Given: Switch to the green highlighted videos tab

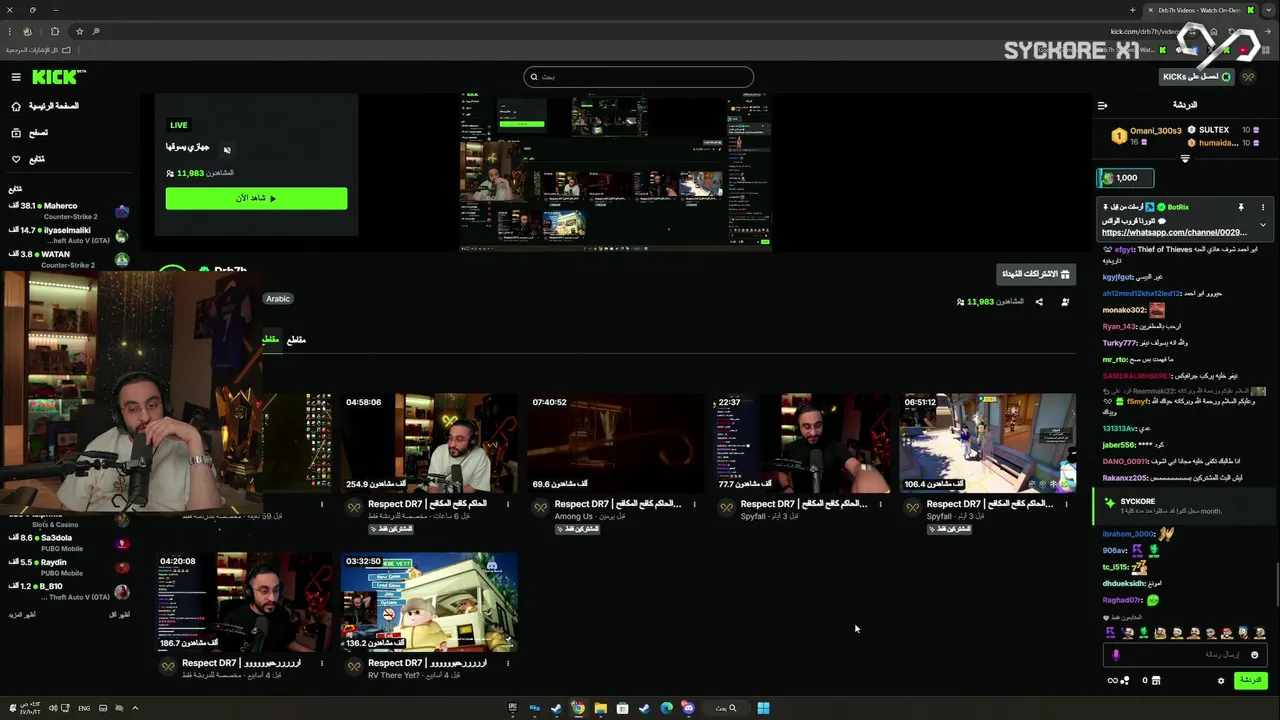Looking at the screenshot, I should pos(270,340).
